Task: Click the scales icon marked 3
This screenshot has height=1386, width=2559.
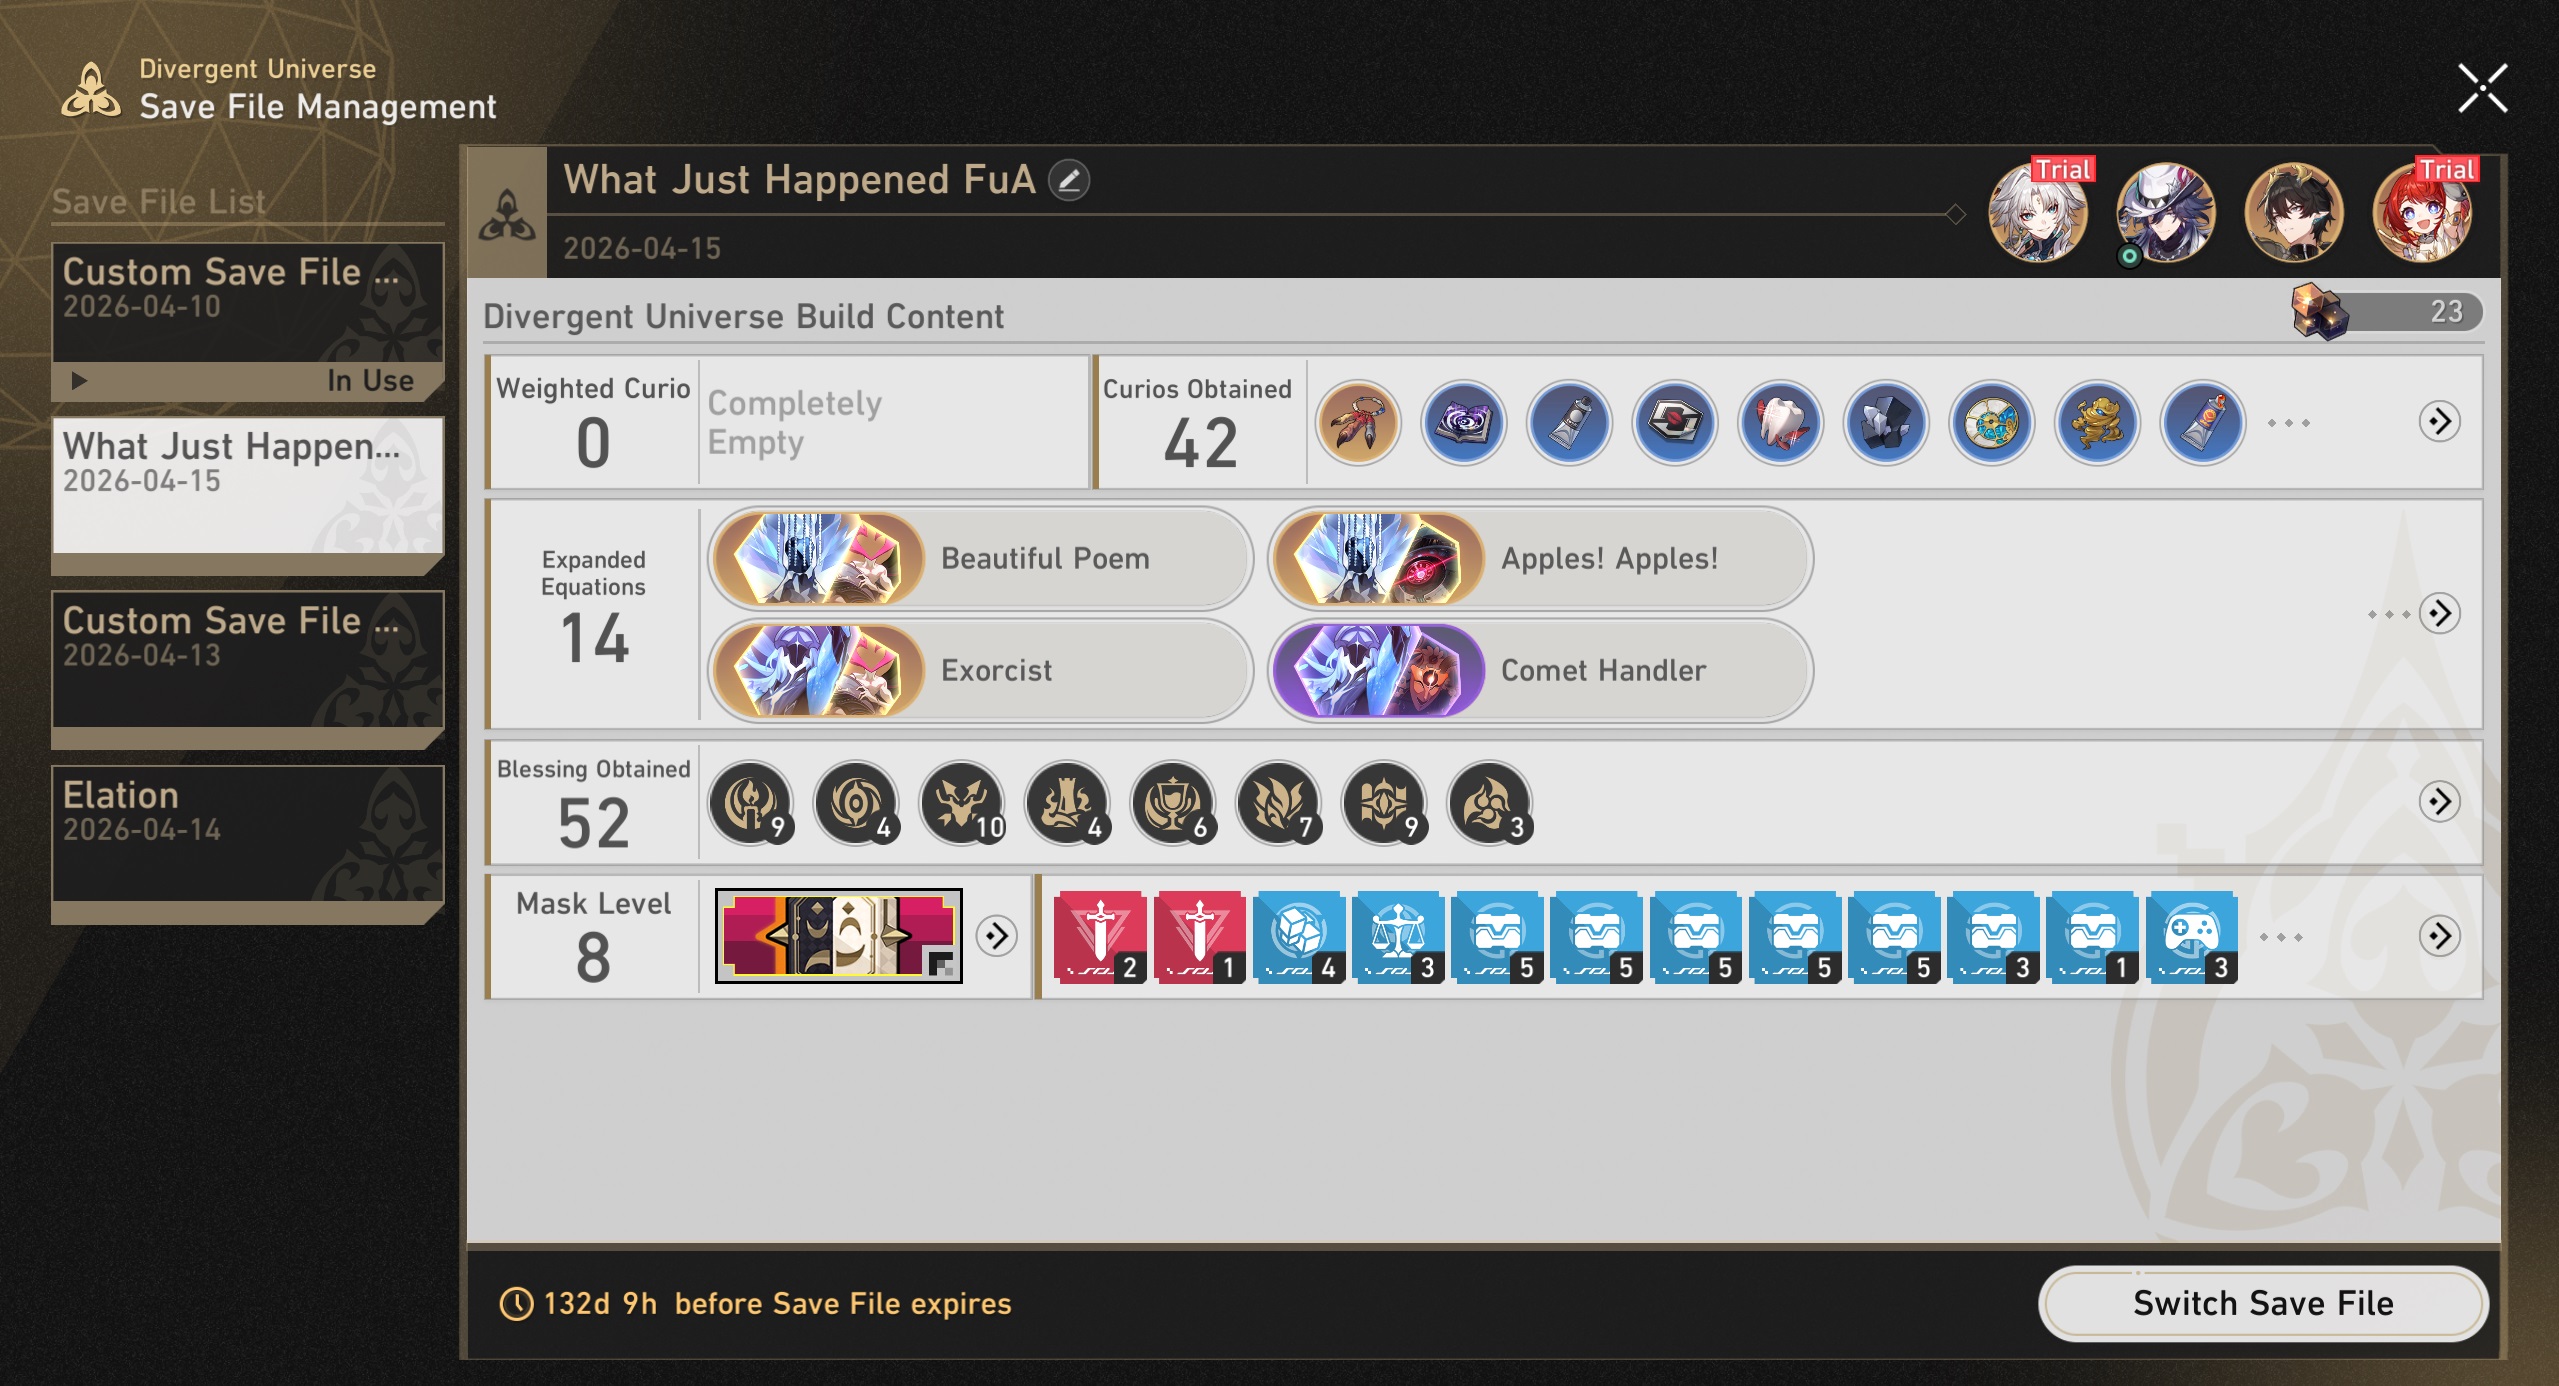Action: coord(1398,937)
